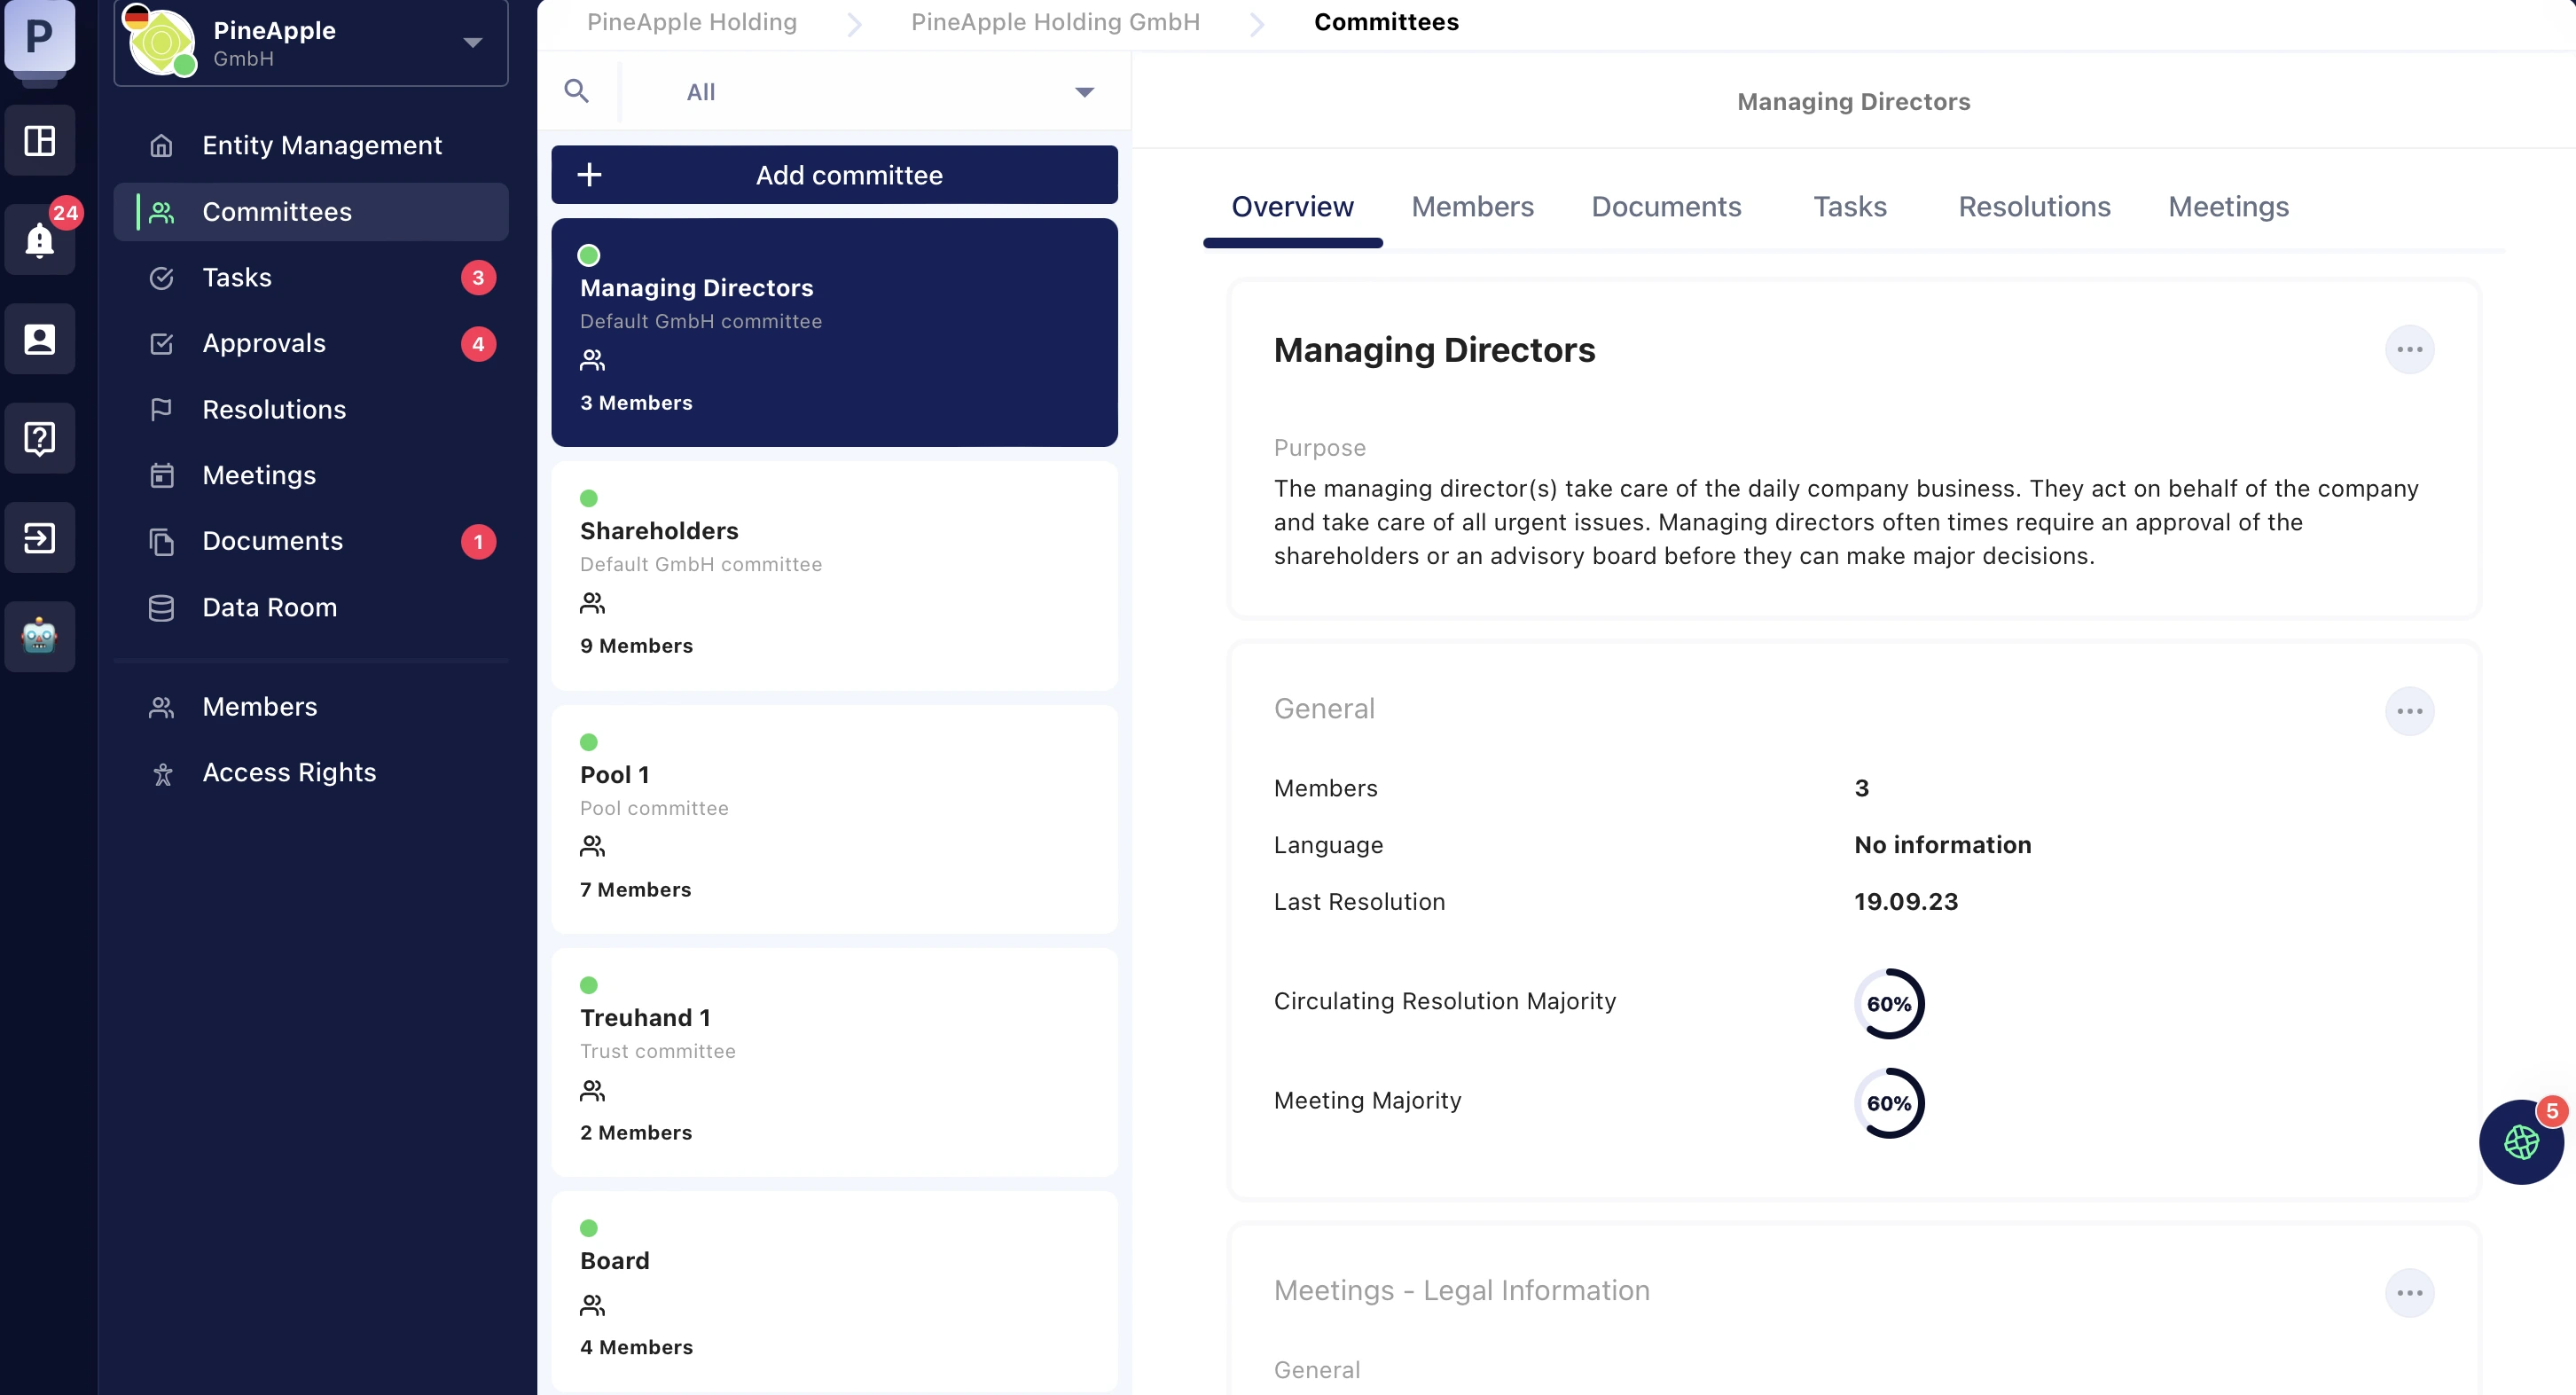Click the Language value No information
The width and height of the screenshot is (2576, 1395).
[1942, 846]
